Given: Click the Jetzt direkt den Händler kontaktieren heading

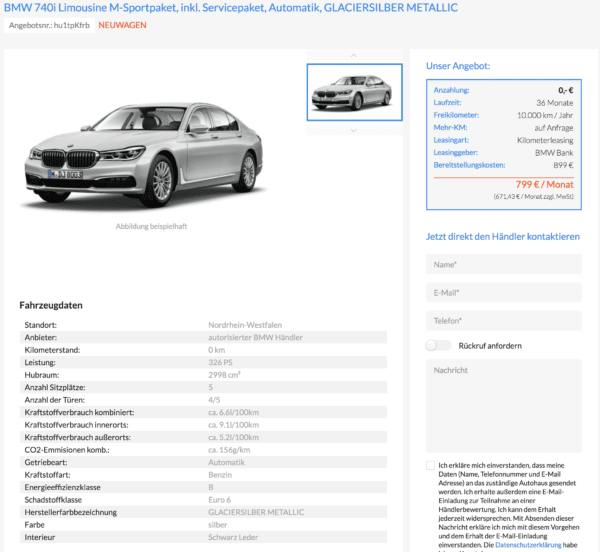Looking at the screenshot, I should tap(503, 236).
